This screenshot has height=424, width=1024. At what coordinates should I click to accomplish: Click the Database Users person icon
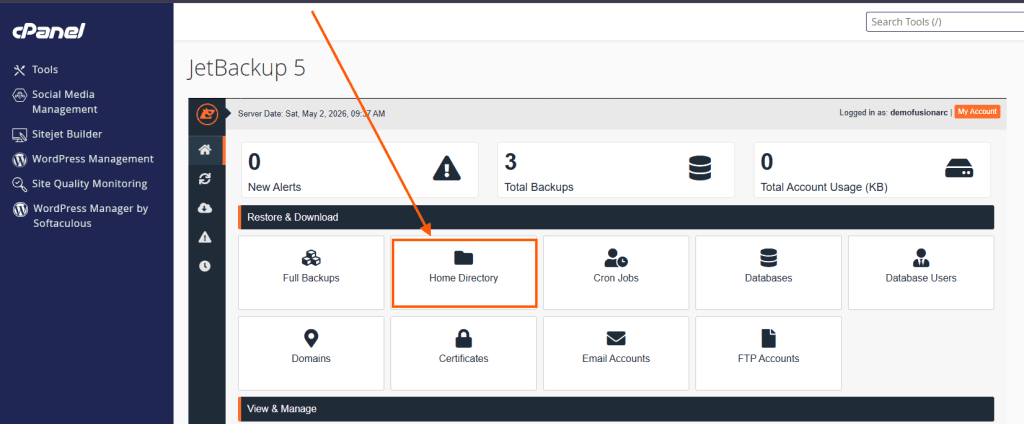(x=921, y=257)
